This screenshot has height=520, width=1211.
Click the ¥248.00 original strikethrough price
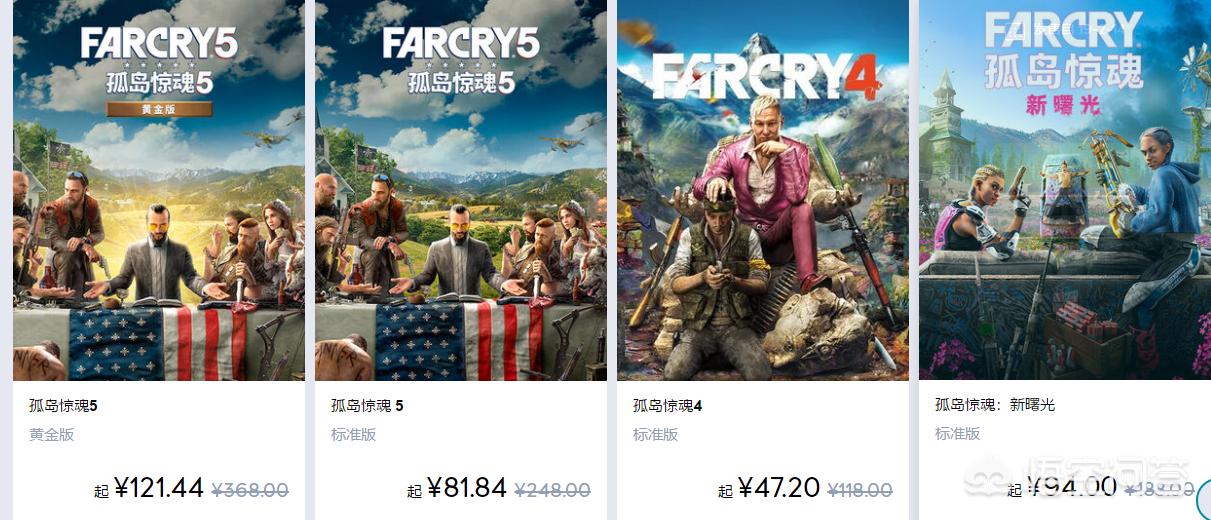click(553, 490)
